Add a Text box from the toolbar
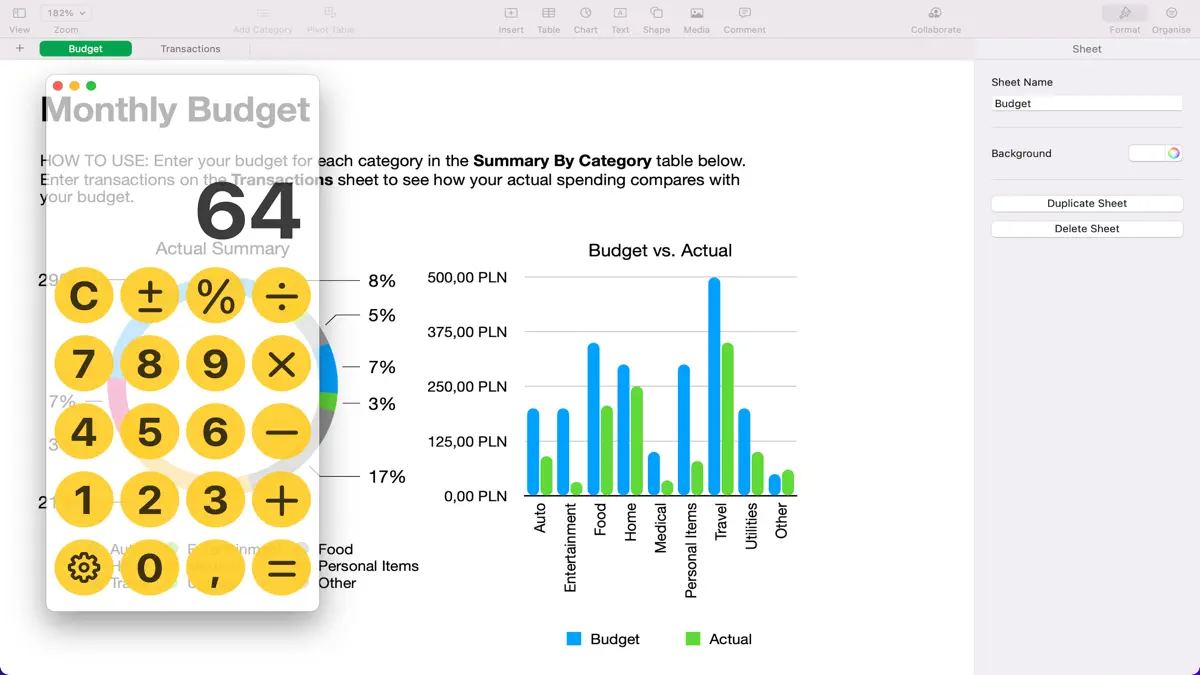Image resolution: width=1200 pixels, height=675 pixels. pos(620,18)
